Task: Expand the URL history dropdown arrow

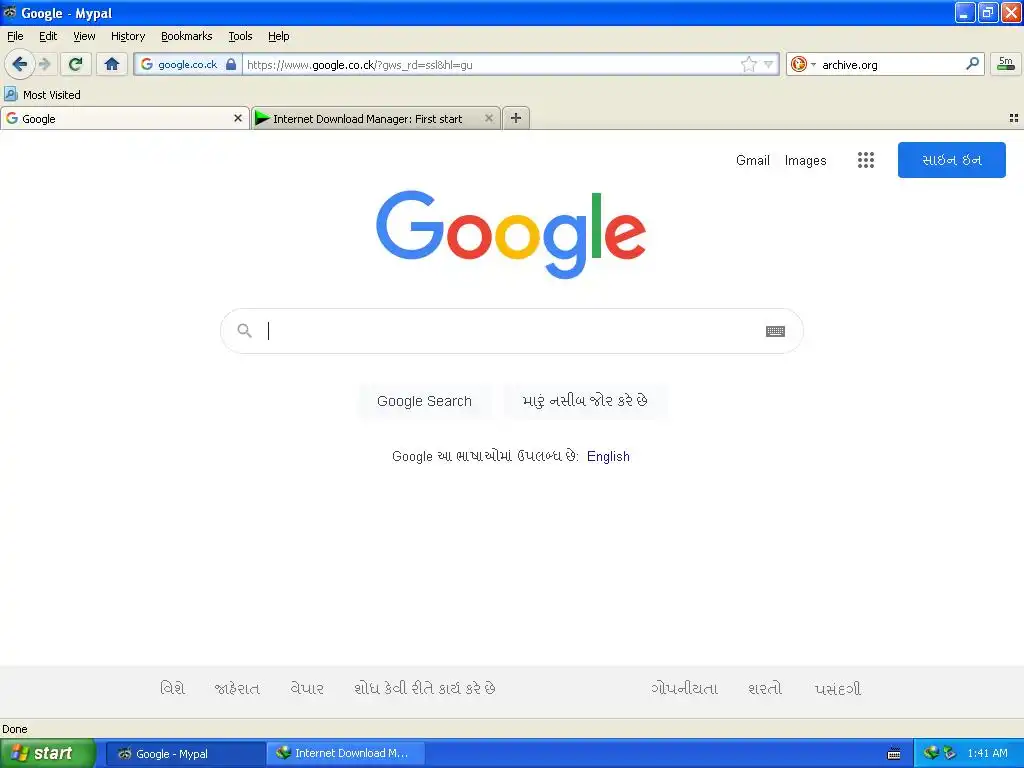Action: point(769,64)
